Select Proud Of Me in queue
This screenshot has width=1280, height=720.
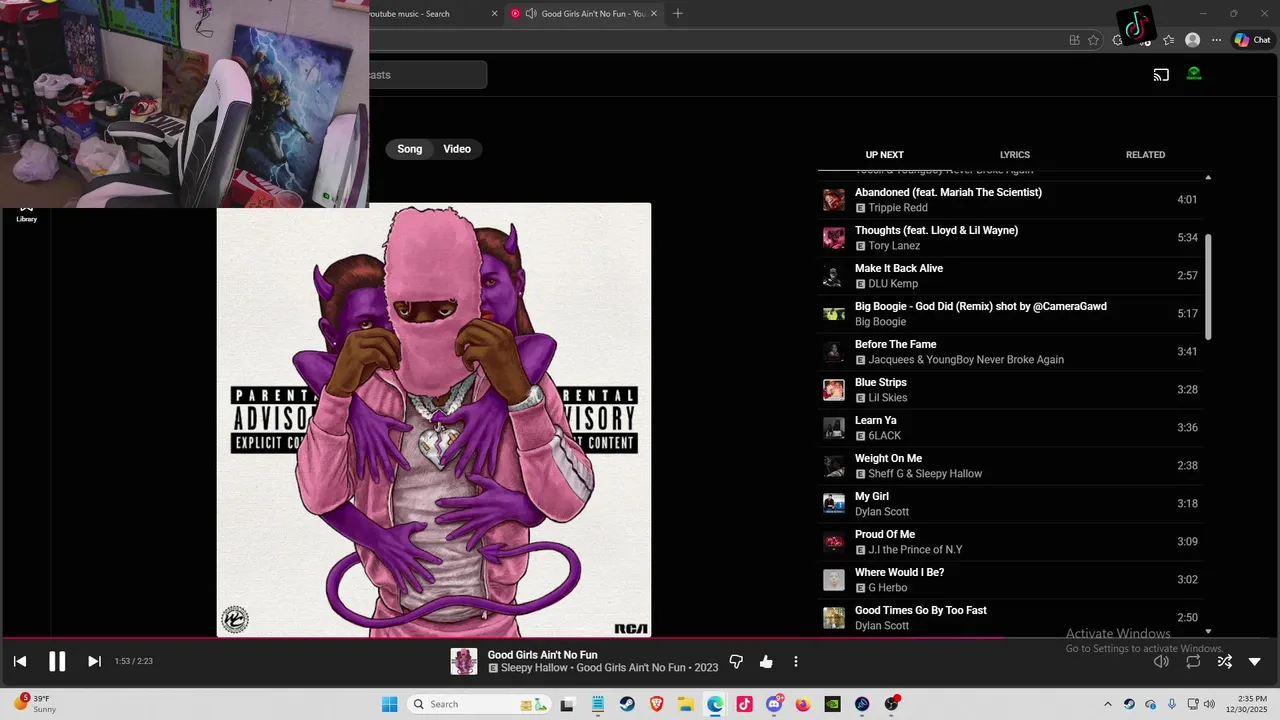tap(1010, 542)
